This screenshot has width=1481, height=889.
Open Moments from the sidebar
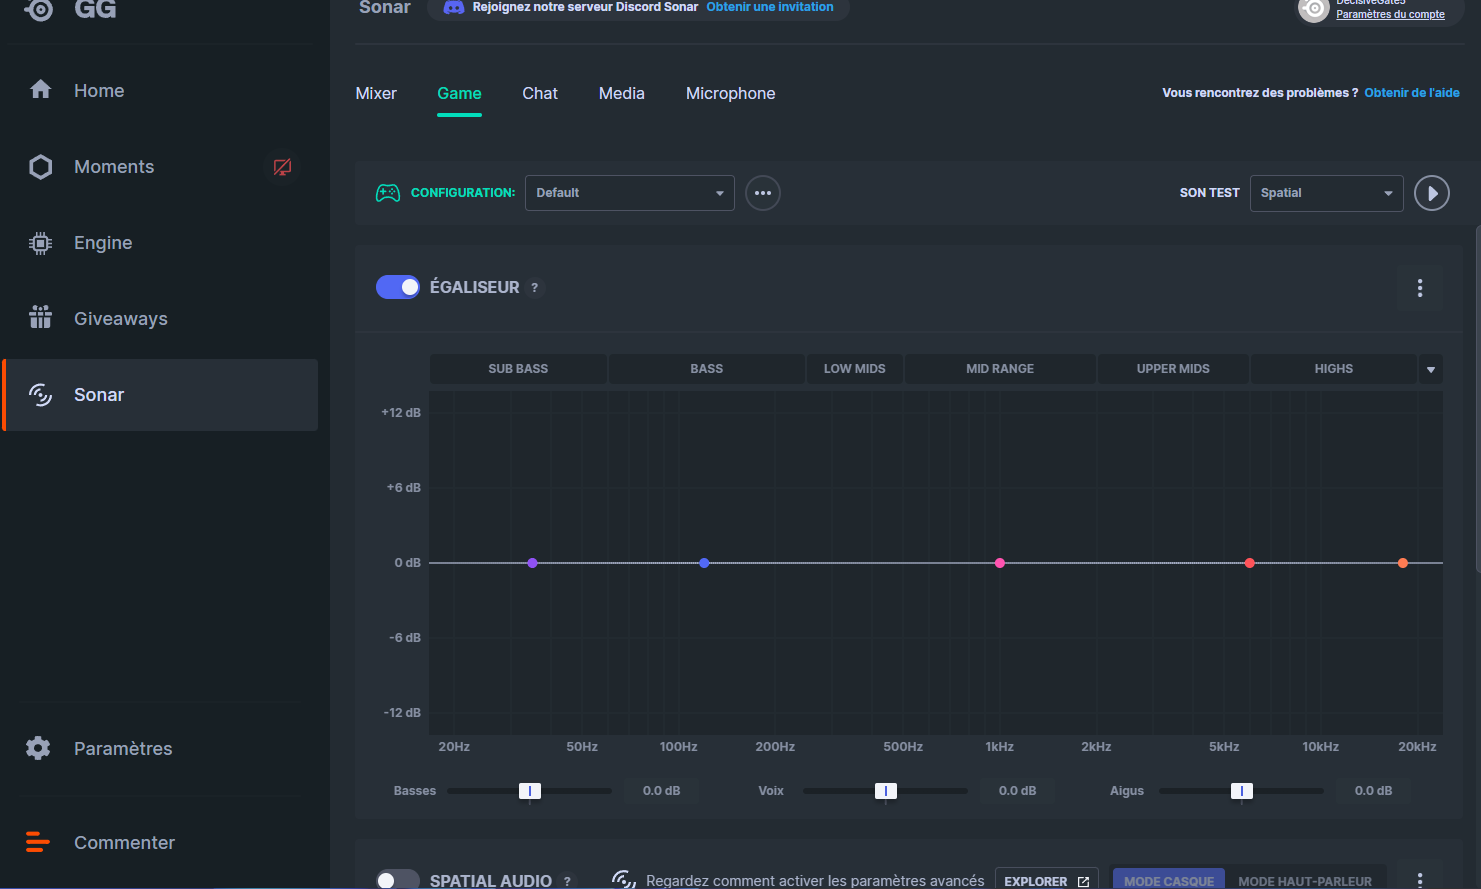pos(113,167)
